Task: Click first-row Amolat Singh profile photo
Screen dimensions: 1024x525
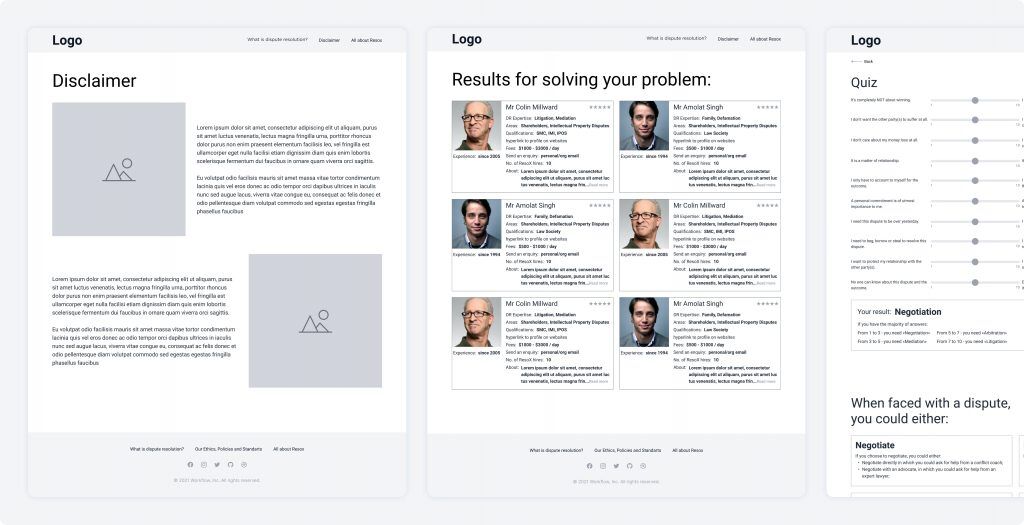Action: tap(645, 126)
